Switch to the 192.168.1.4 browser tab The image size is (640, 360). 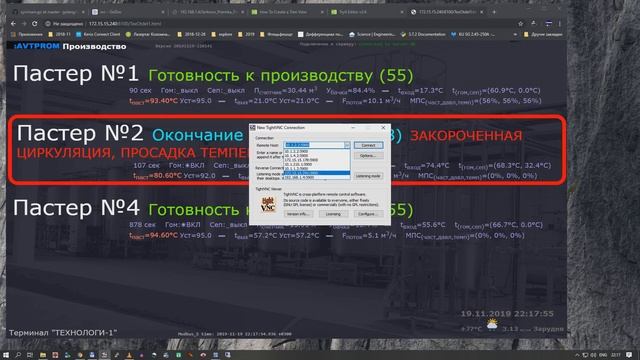(x=208, y=12)
